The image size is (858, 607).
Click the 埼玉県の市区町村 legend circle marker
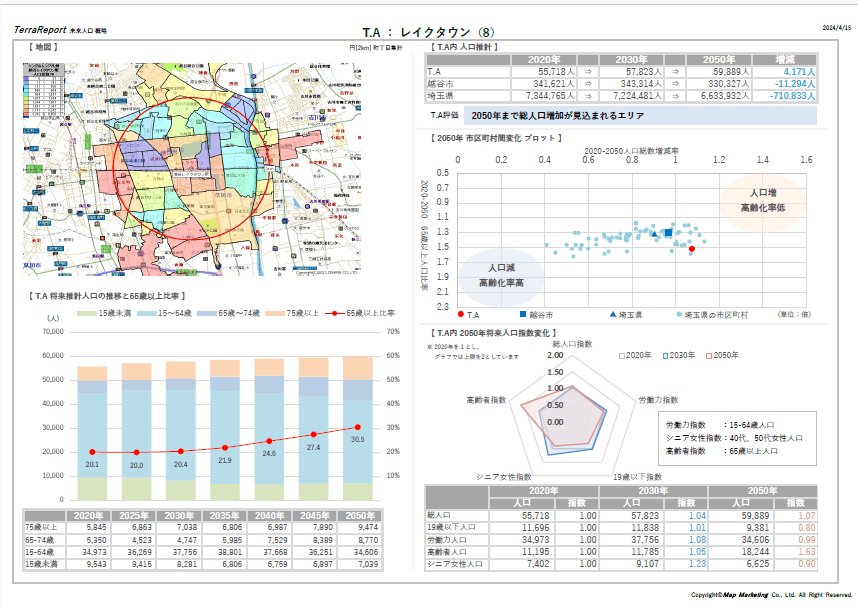(678, 314)
